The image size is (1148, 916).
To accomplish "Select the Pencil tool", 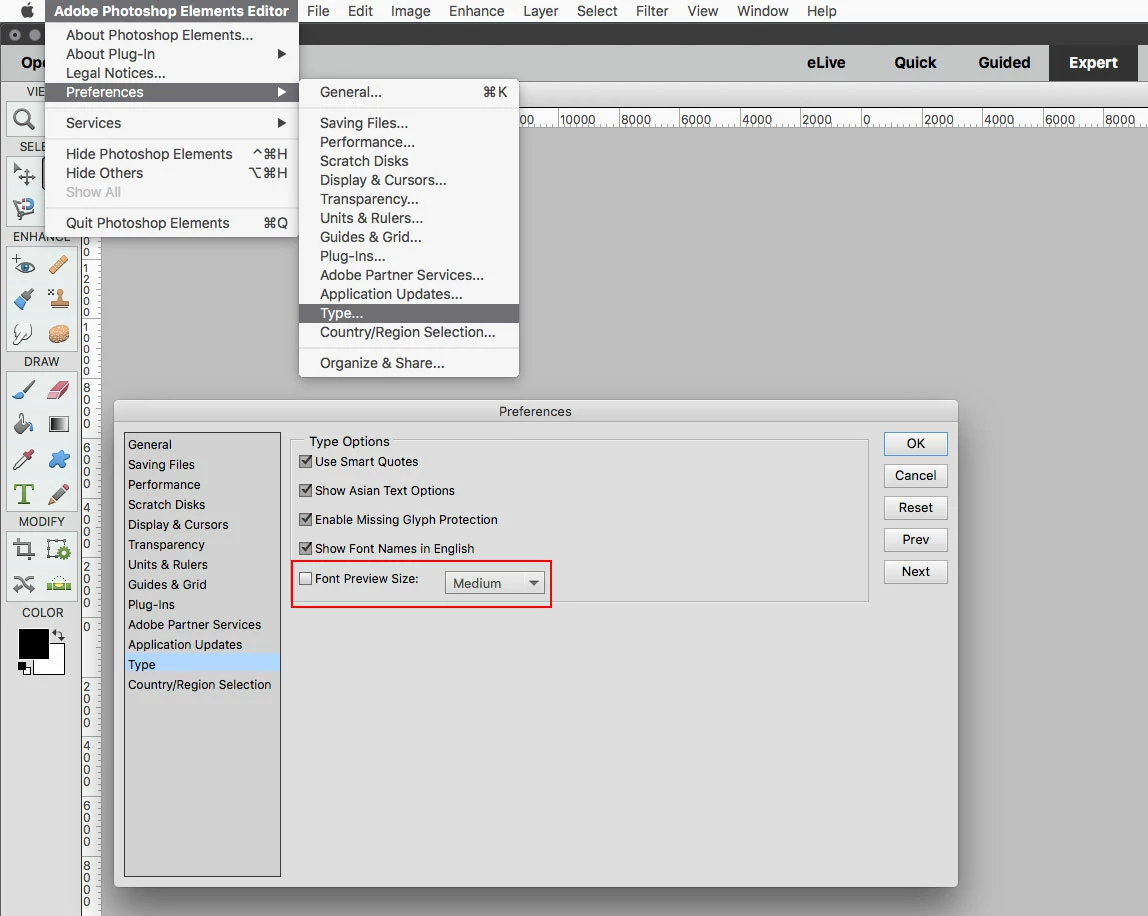I will tap(59, 494).
